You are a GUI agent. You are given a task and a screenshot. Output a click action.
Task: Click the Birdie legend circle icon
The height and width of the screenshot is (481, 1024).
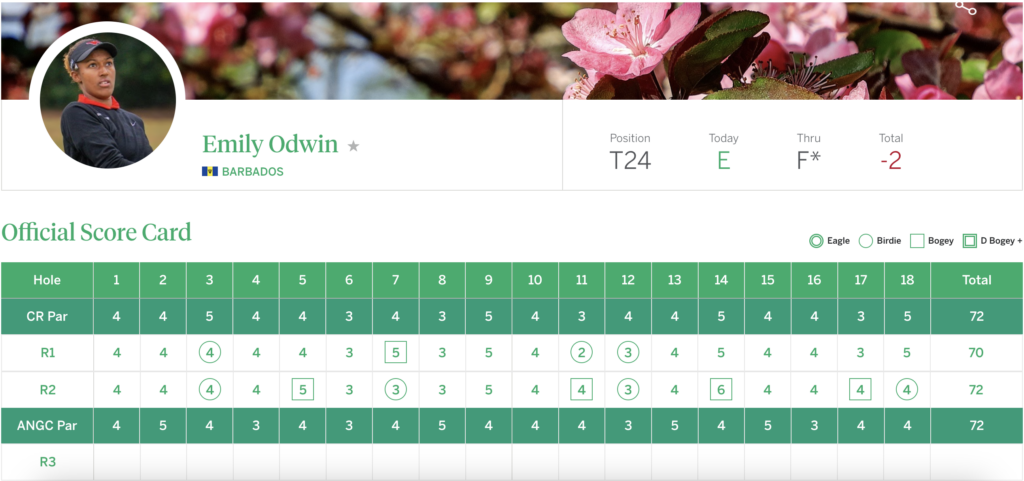866,241
